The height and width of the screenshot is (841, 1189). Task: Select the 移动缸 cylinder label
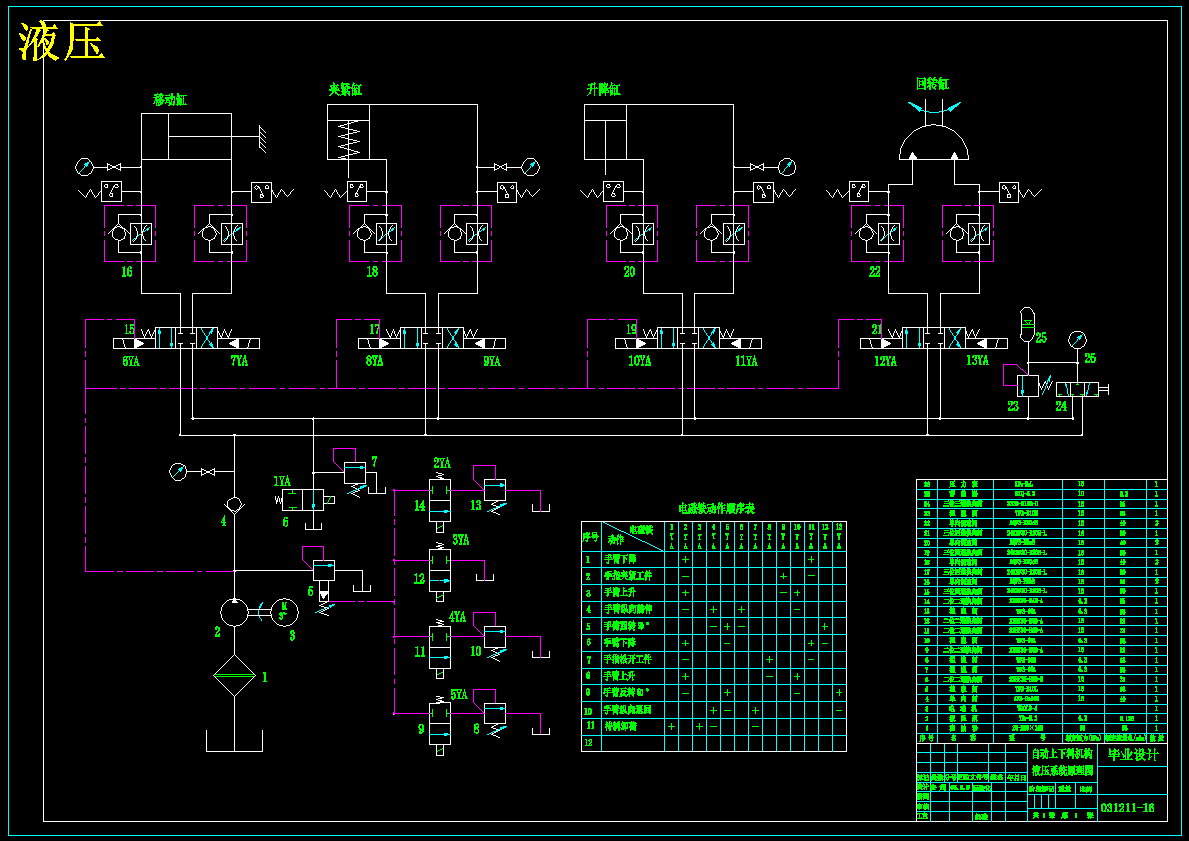[170, 99]
